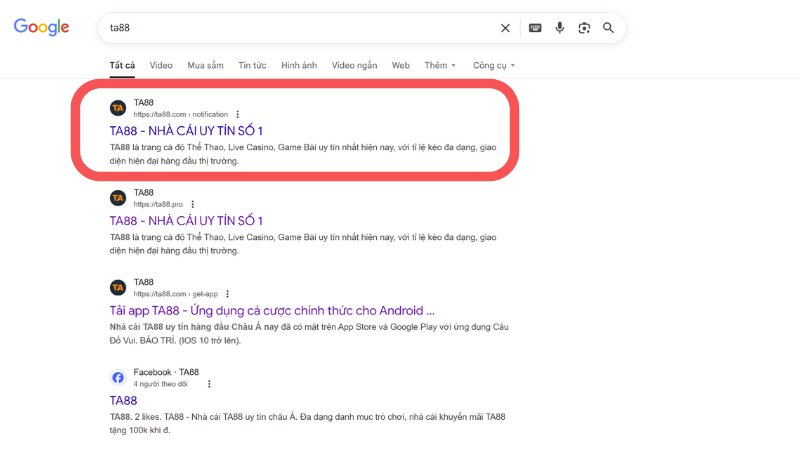Clear the search box with X icon
This screenshot has width=800, height=450.
click(x=505, y=28)
